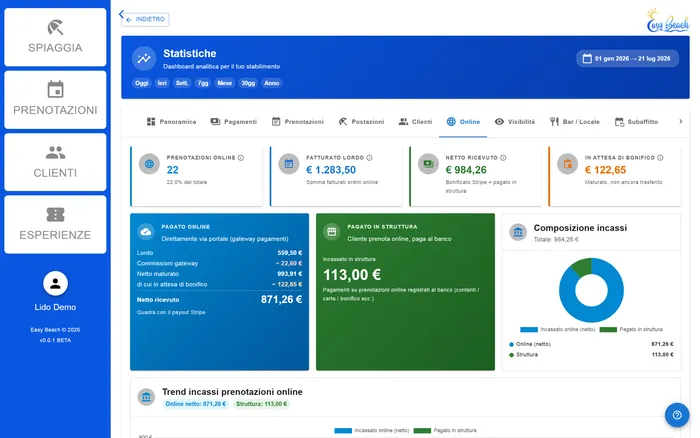Open the Spiaggia section umbrella icon

point(55,27)
